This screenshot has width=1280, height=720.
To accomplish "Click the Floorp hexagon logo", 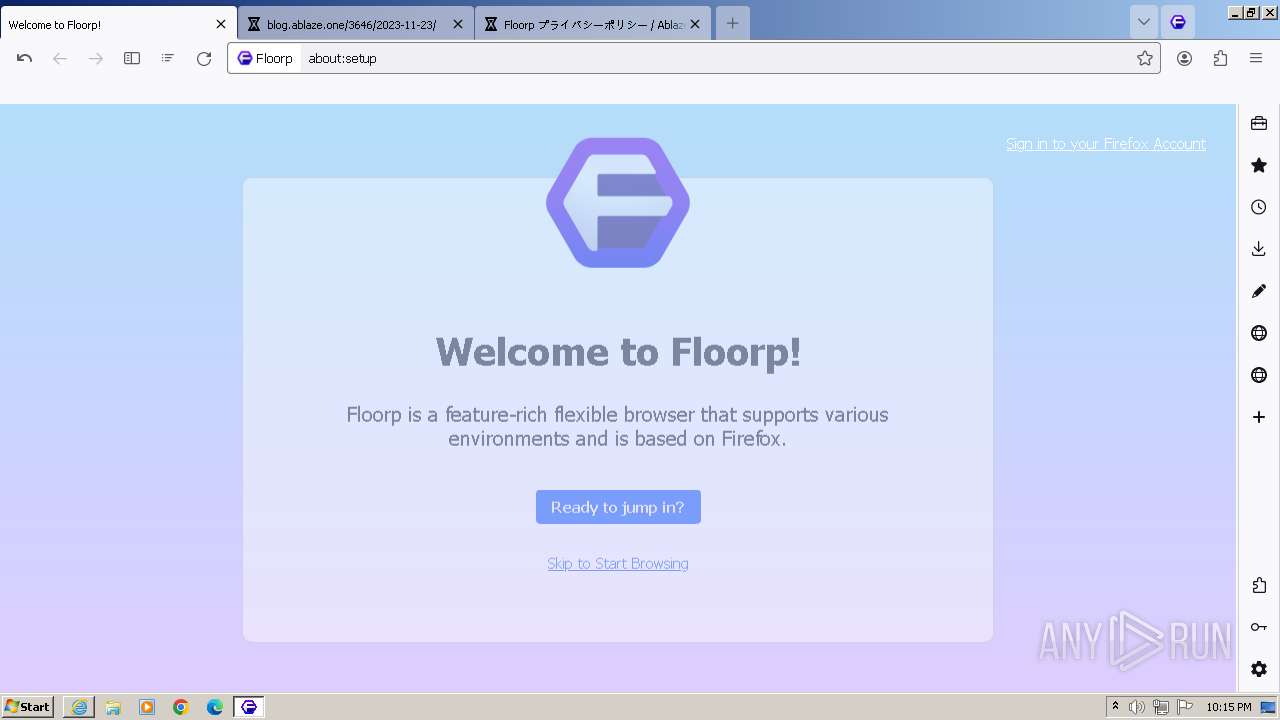I will point(618,203).
